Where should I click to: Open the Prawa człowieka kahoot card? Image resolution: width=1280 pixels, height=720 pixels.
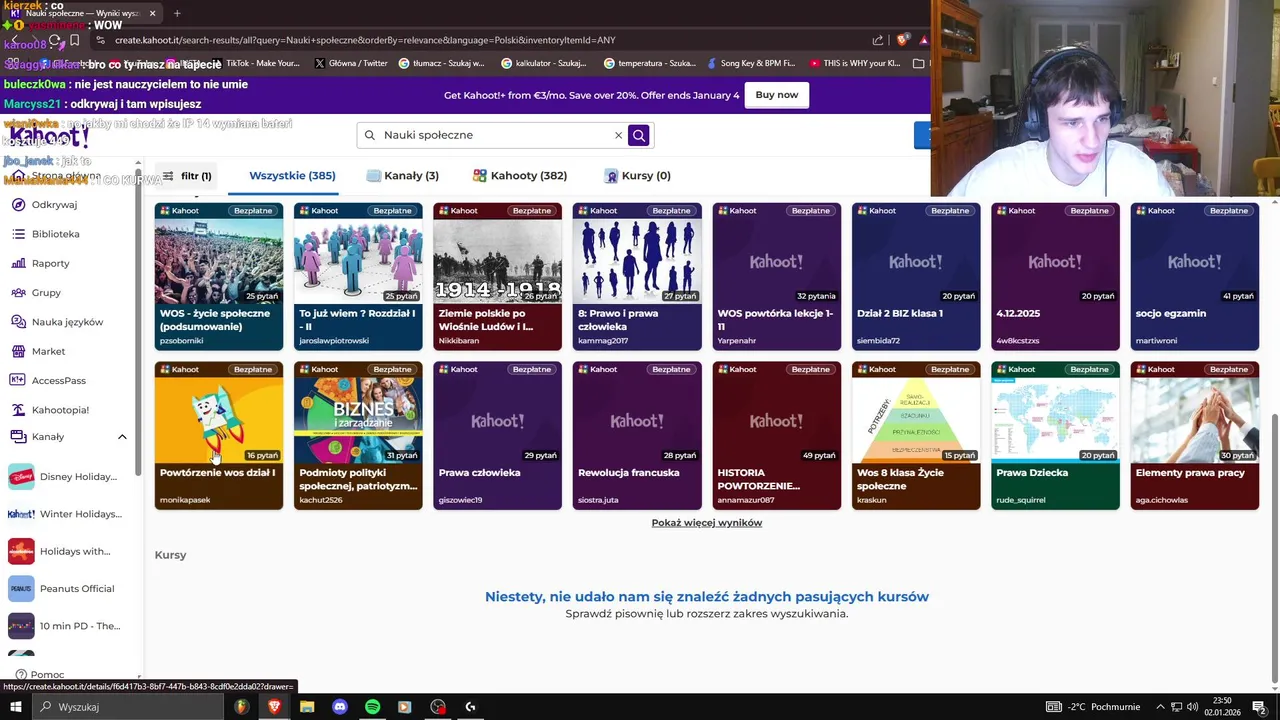497,436
